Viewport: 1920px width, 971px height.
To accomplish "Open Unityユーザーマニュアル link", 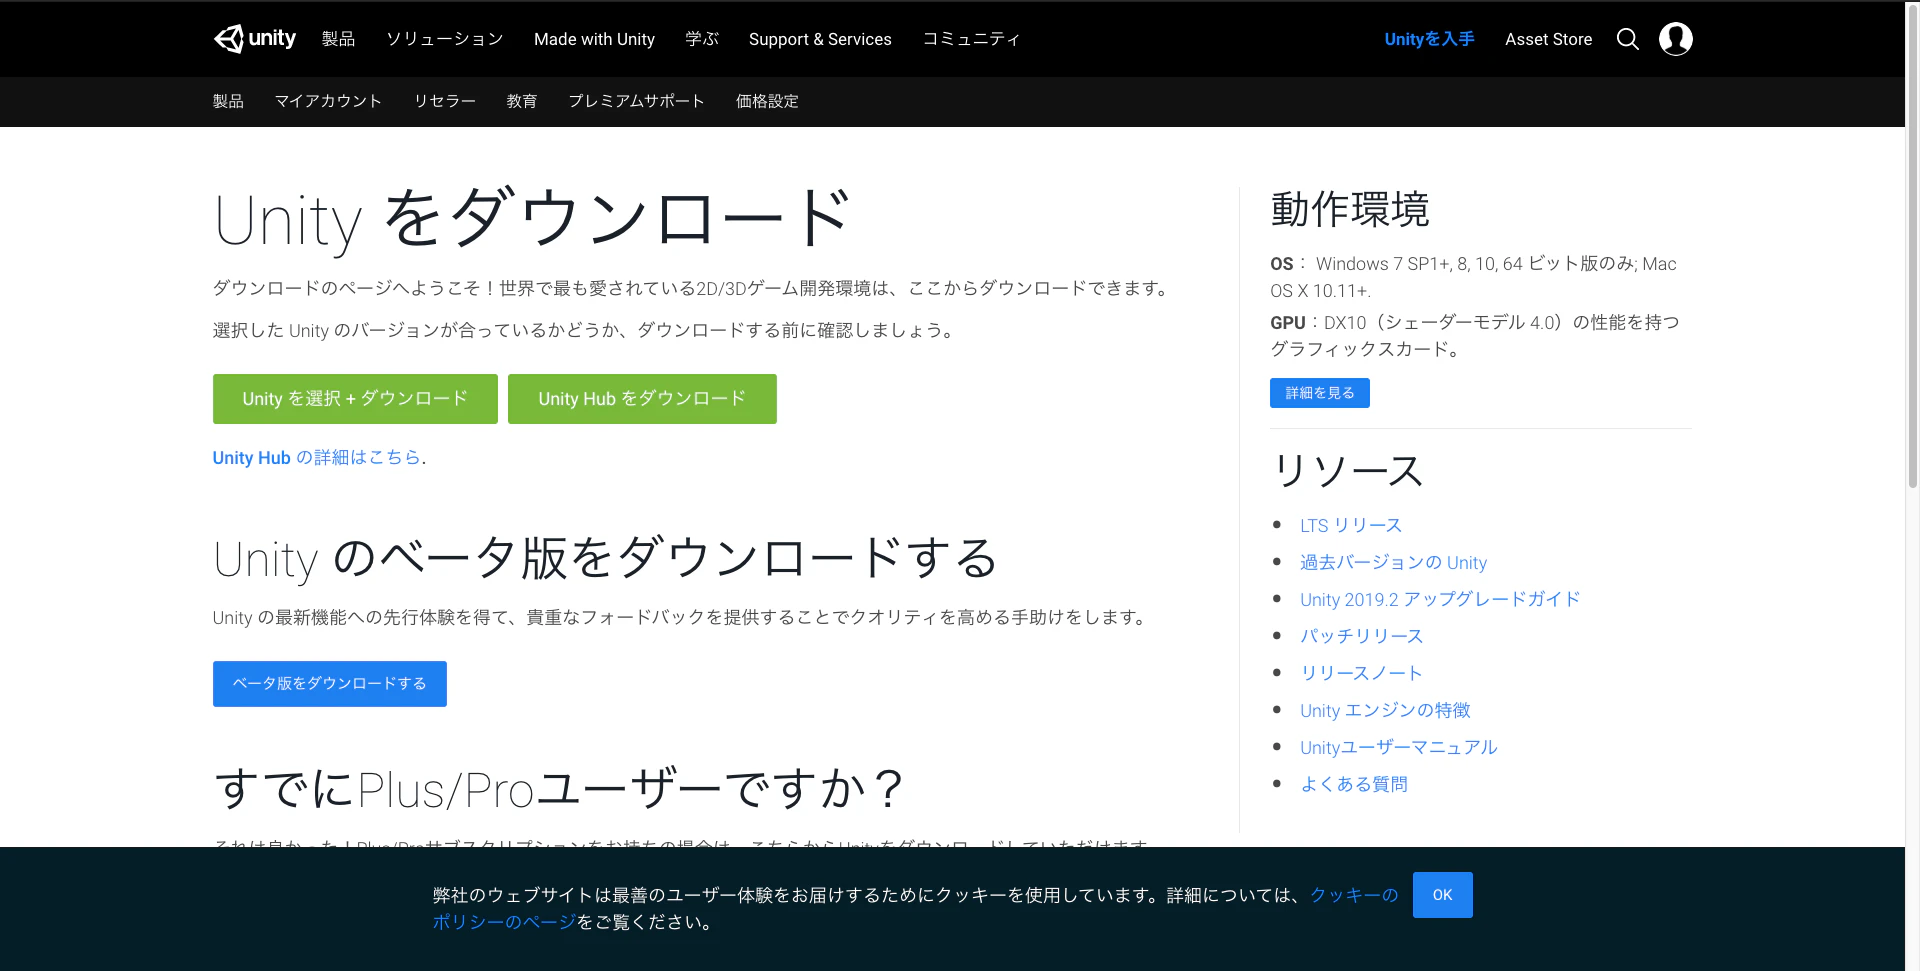I will (1398, 747).
